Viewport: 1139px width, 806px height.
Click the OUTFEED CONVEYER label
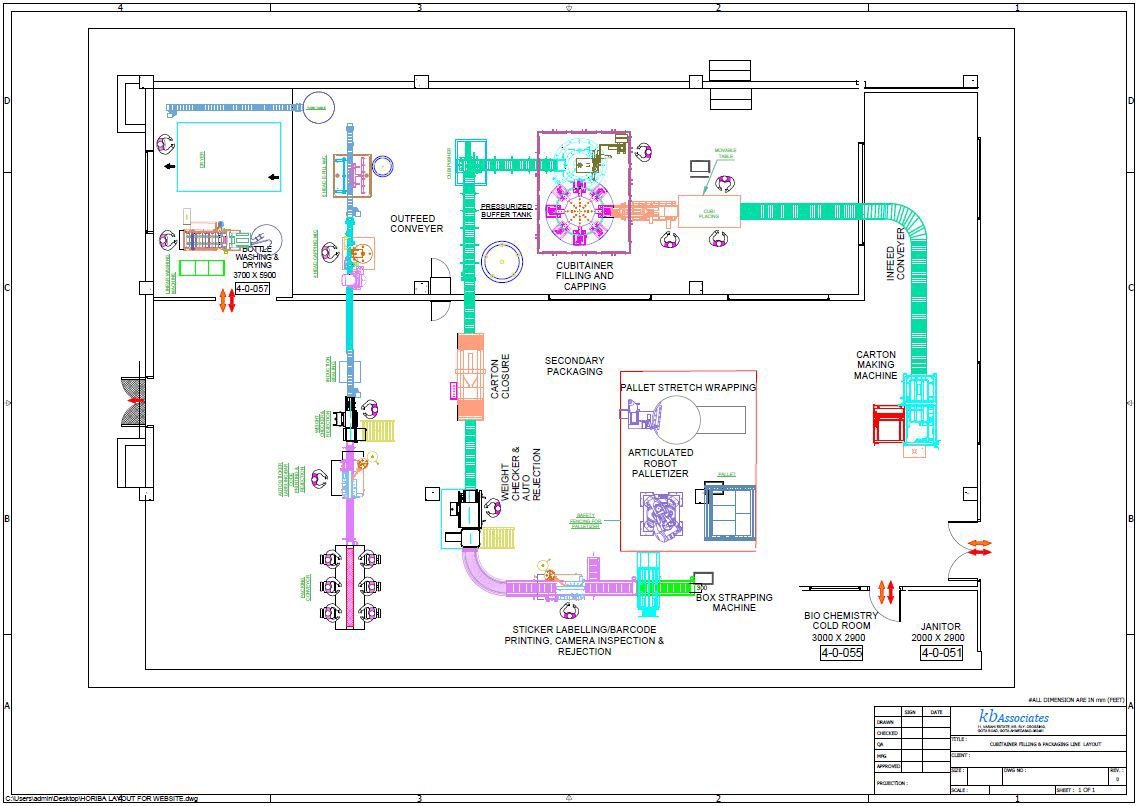click(x=416, y=223)
